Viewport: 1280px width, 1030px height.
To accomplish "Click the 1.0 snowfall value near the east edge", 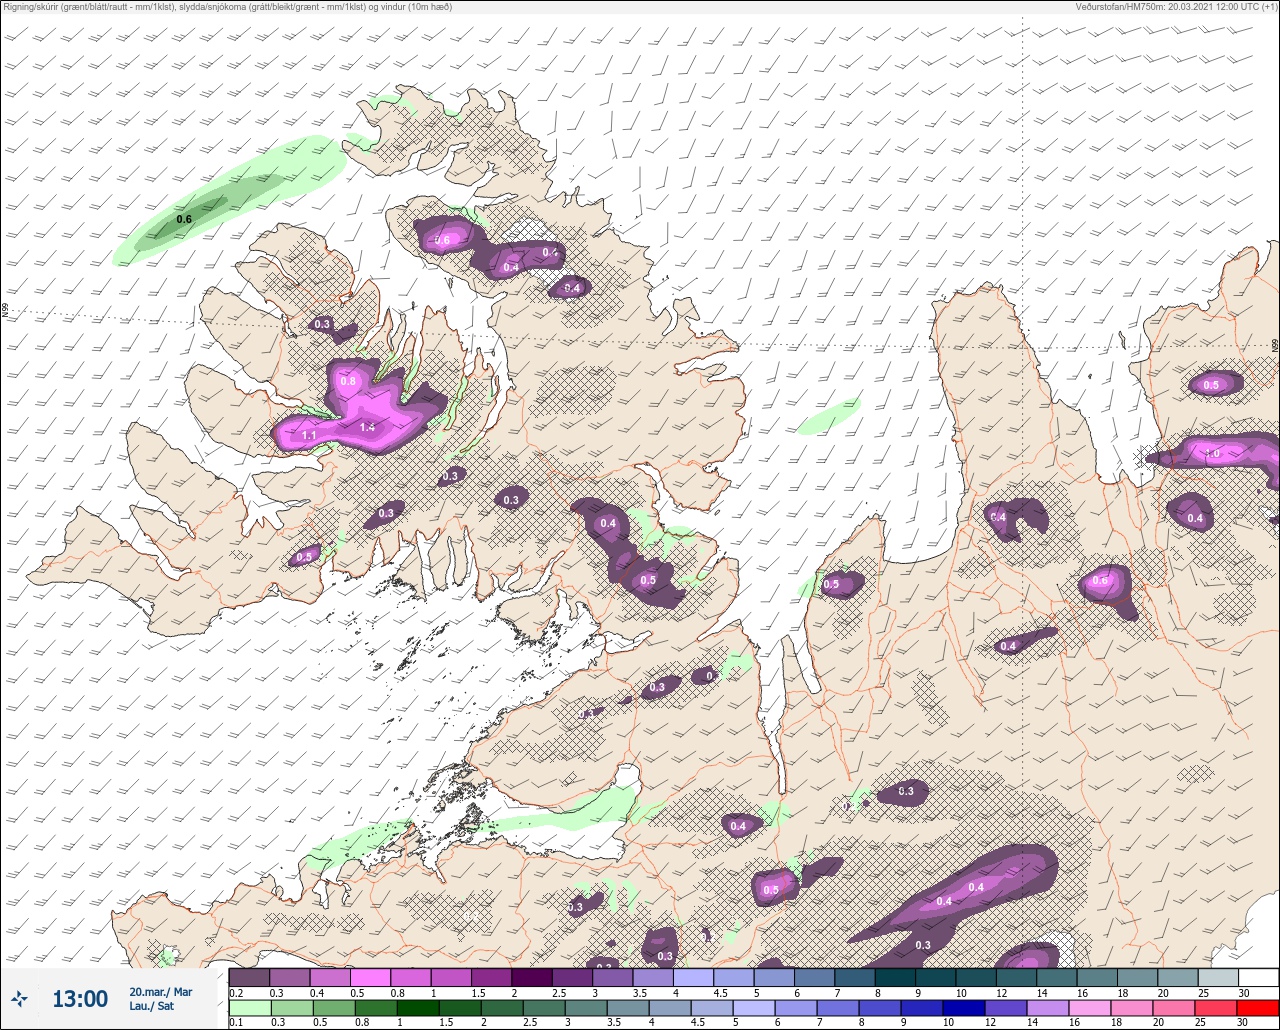I will tap(1213, 453).
